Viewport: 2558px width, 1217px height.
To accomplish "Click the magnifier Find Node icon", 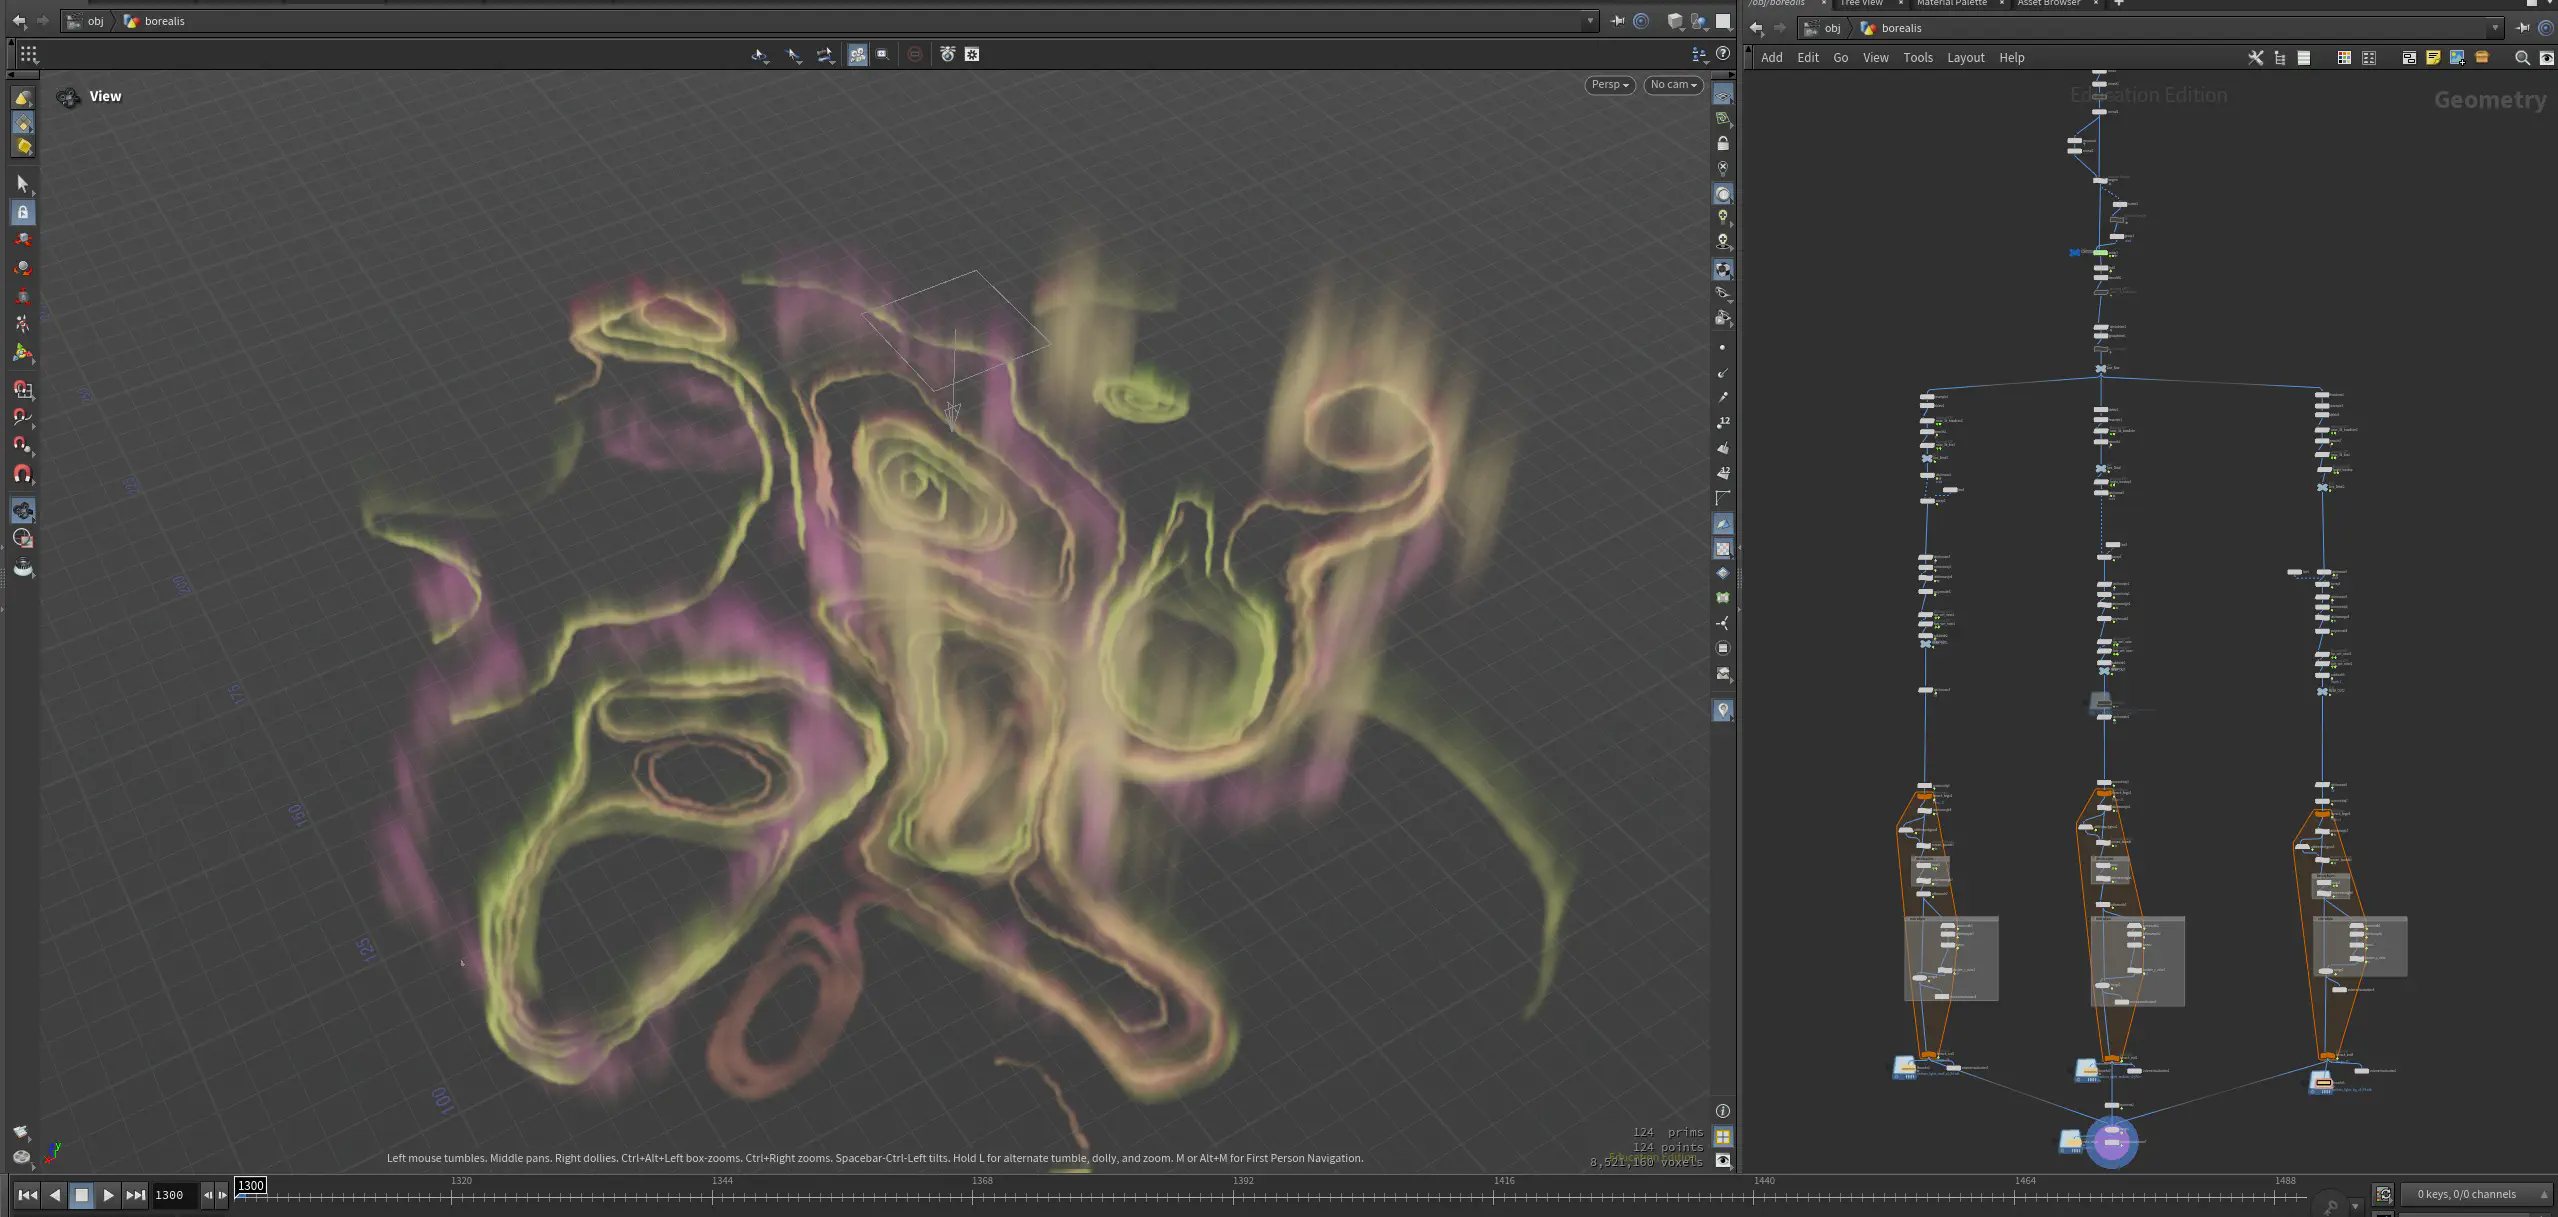I will (x=2522, y=58).
